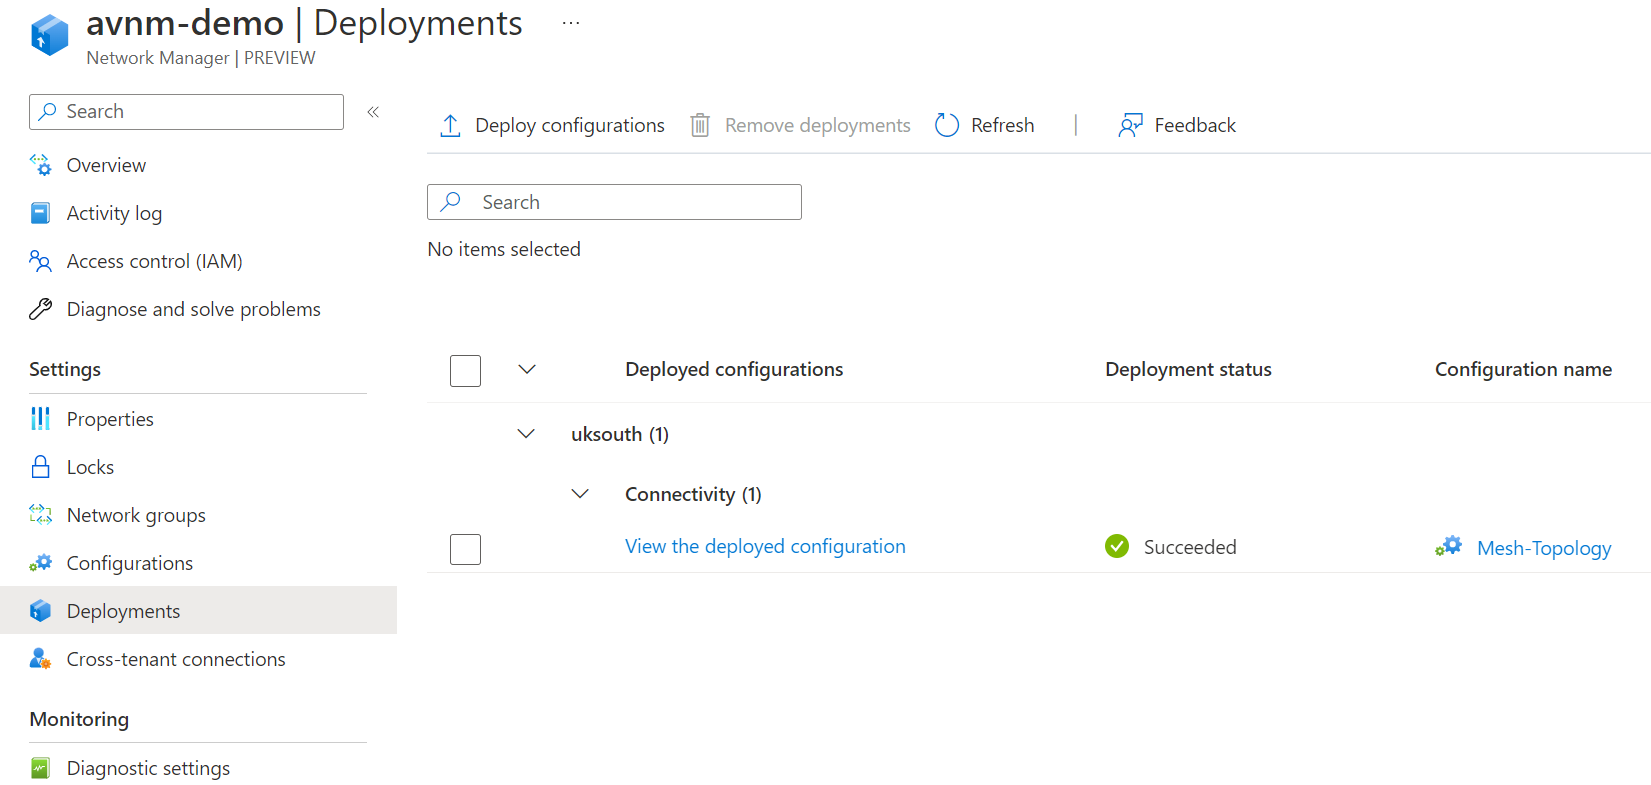Collapse all rows using header chevron
Screen dimensions: 1651x785
pyautogui.click(x=527, y=370)
